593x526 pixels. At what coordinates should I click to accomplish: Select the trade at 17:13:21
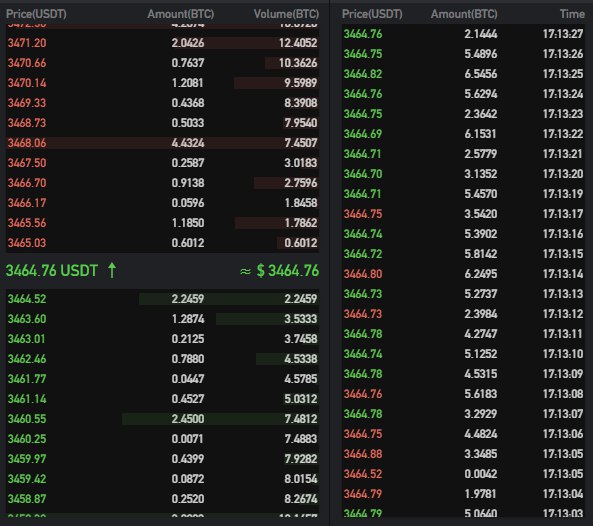[463, 154]
